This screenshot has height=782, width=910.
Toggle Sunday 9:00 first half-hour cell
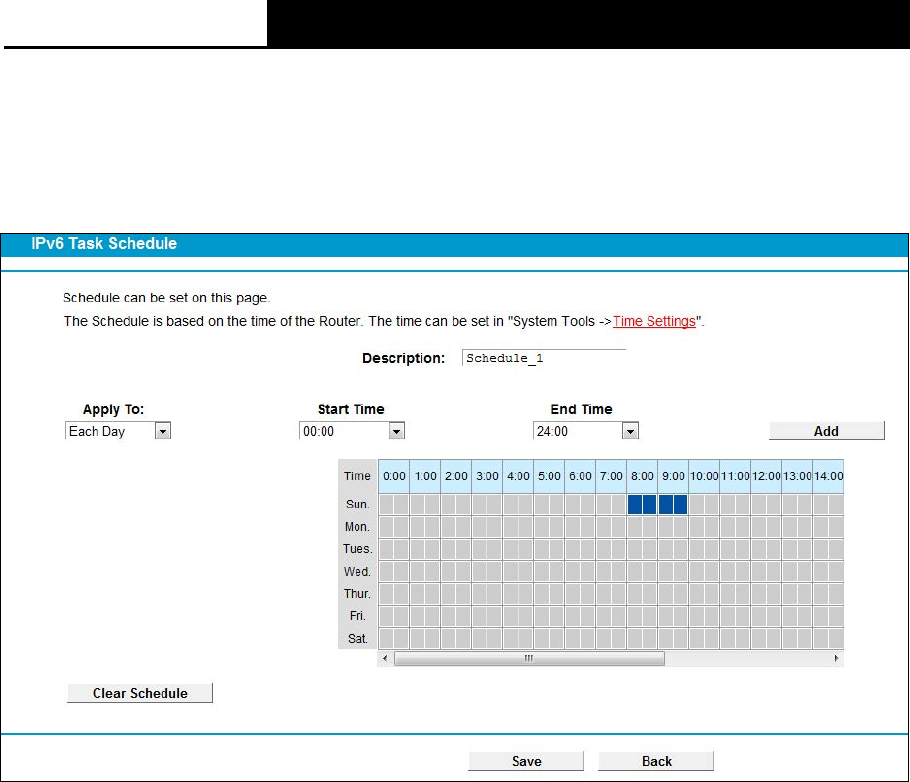tap(666, 504)
